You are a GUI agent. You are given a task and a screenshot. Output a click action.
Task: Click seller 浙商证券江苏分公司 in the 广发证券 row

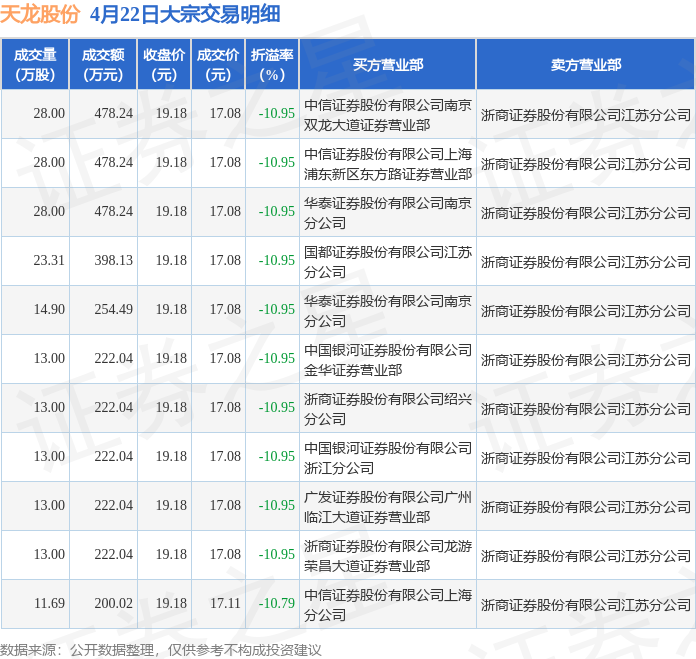pos(586,507)
